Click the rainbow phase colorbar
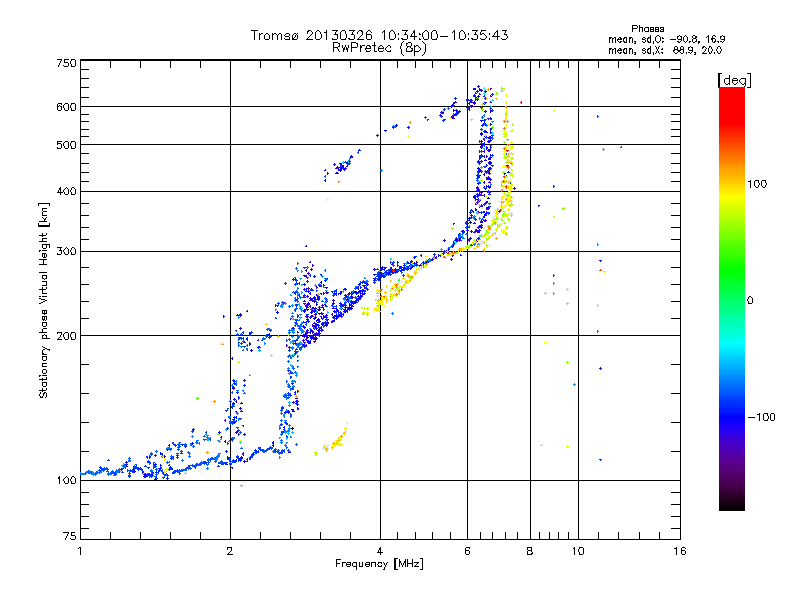This screenshot has height=600, width=800. coord(732,298)
